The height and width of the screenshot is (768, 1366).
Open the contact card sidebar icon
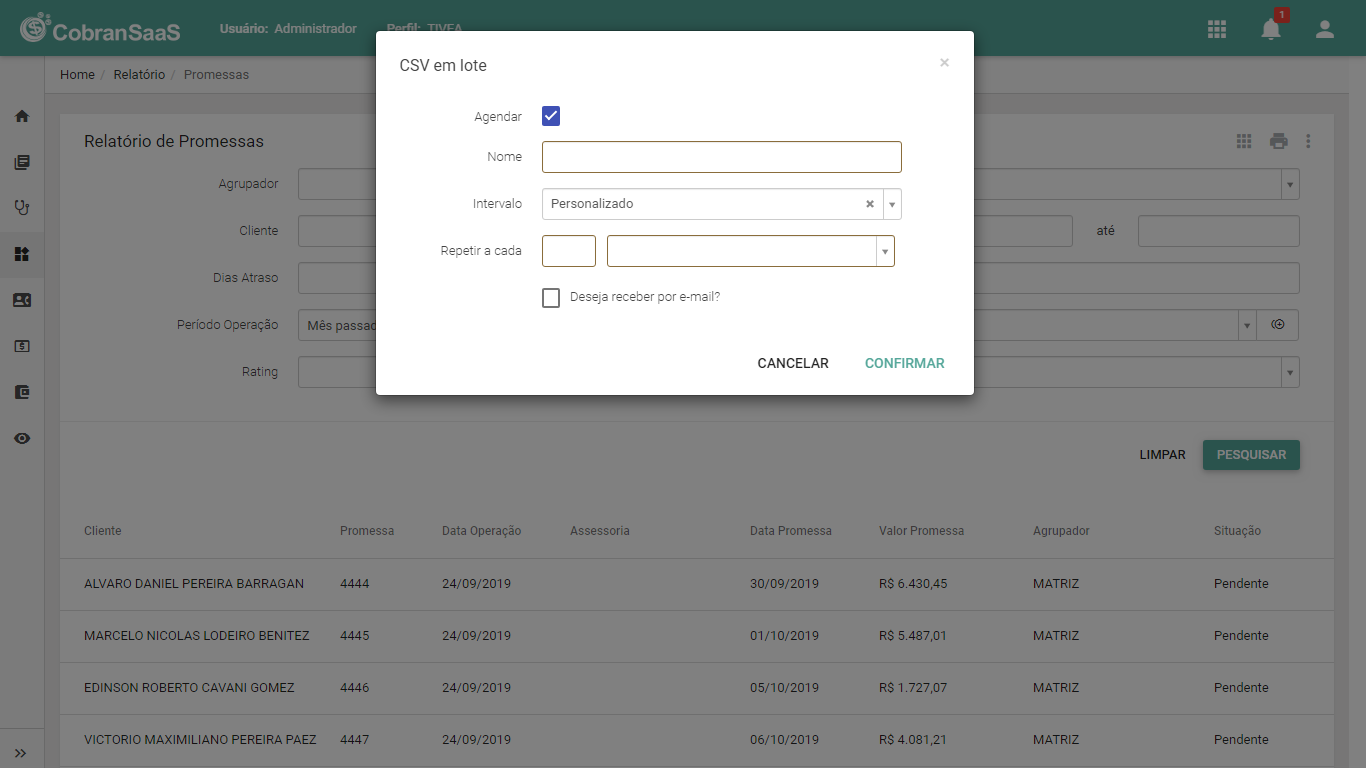click(x=22, y=300)
